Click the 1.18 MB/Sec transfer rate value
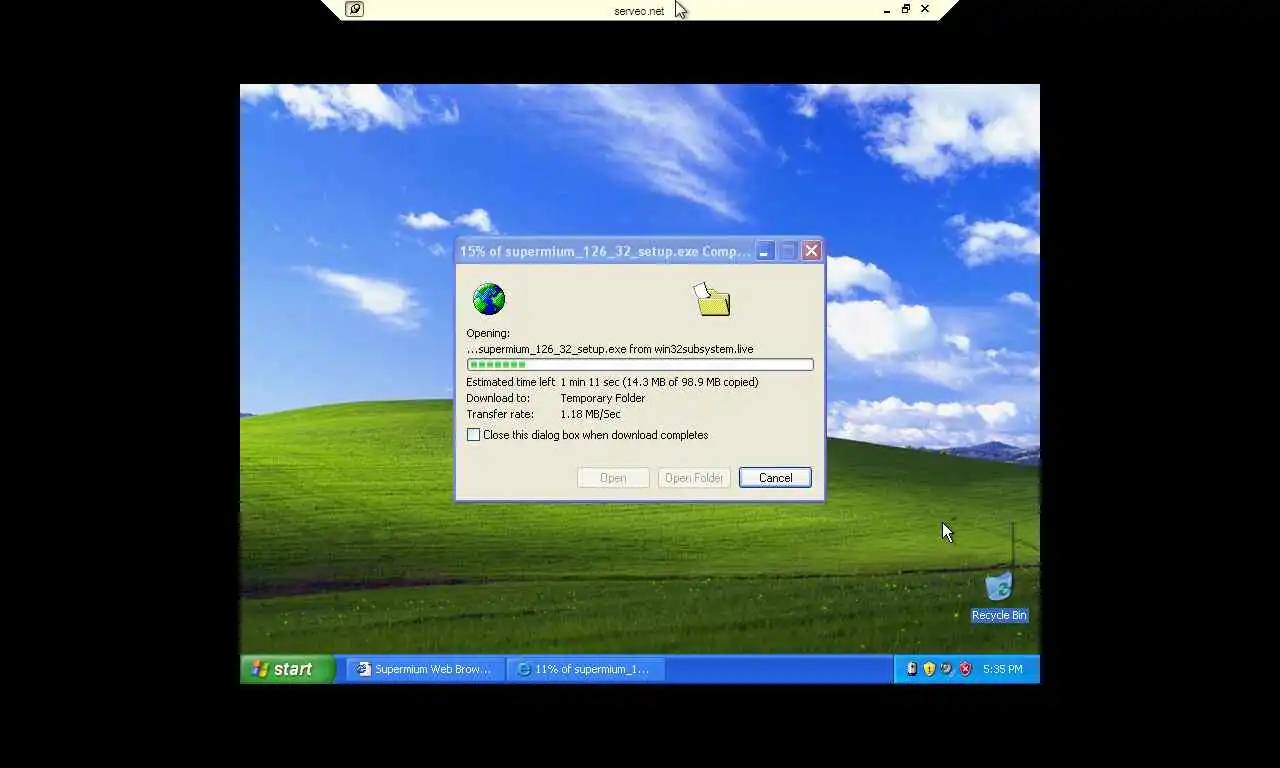The width and height of the screenshot is (1280, 768). click(x=590, y=414)
